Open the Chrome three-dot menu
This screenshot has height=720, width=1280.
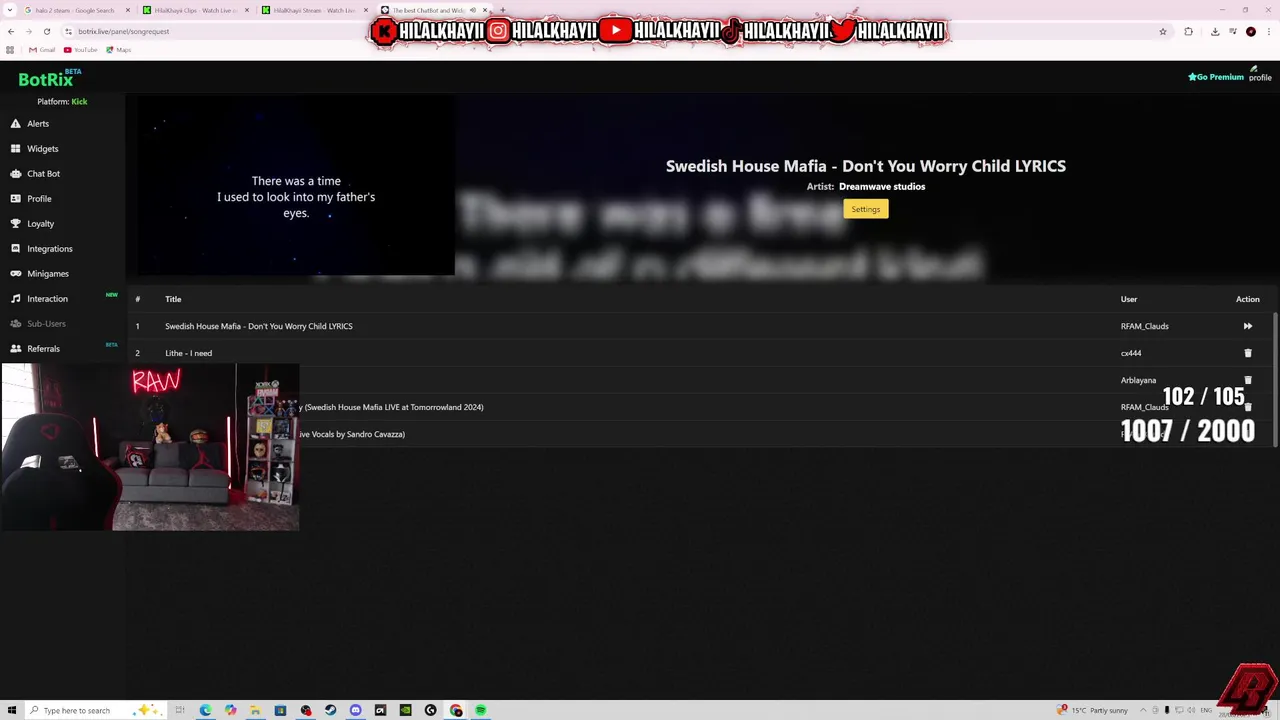pyautogui.click(x=1269, y=31)
